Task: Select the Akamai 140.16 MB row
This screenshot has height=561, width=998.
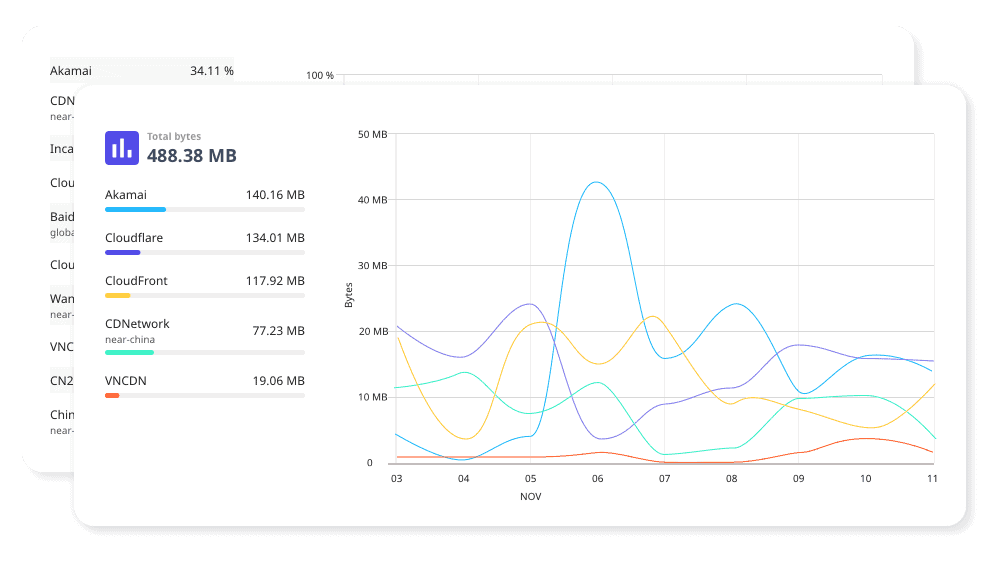Action: point(204,200)
